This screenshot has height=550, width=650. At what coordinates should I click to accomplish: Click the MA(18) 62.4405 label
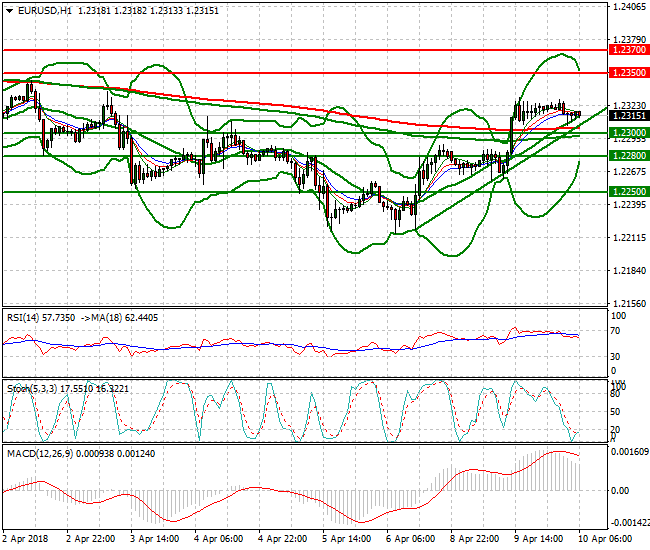124,318
